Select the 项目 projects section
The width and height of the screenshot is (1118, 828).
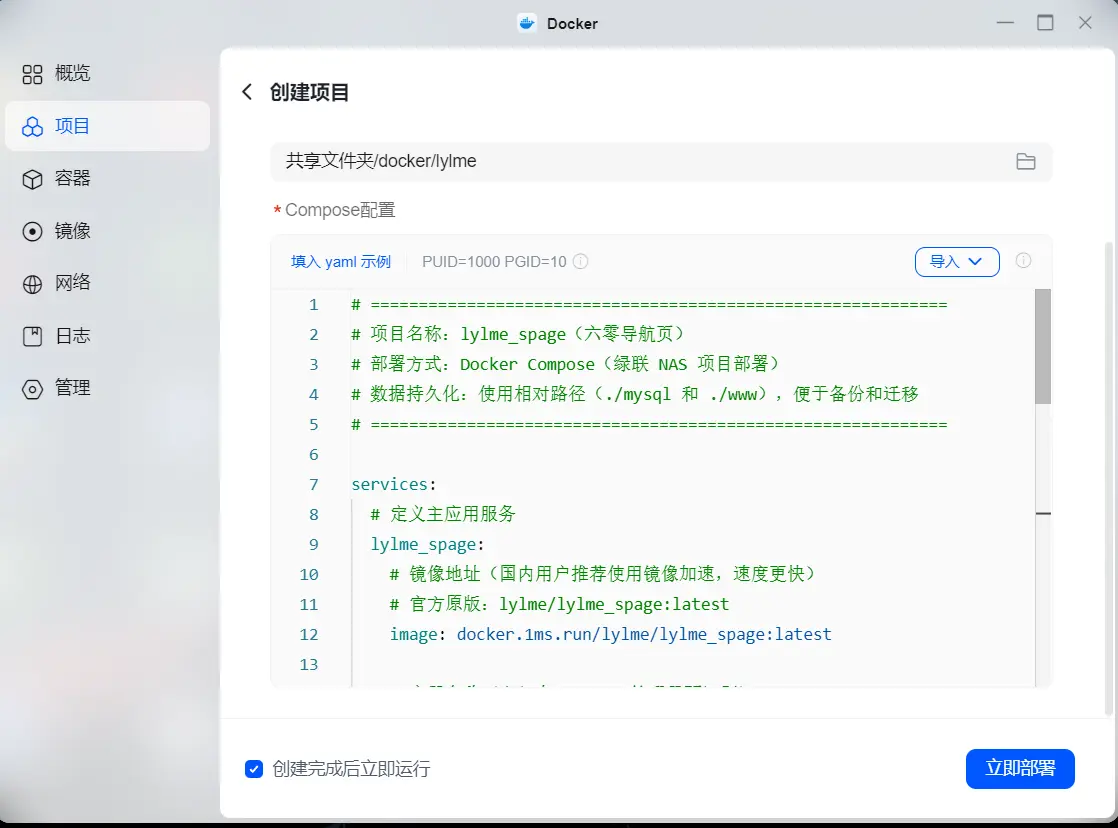[x=107, y=126]
